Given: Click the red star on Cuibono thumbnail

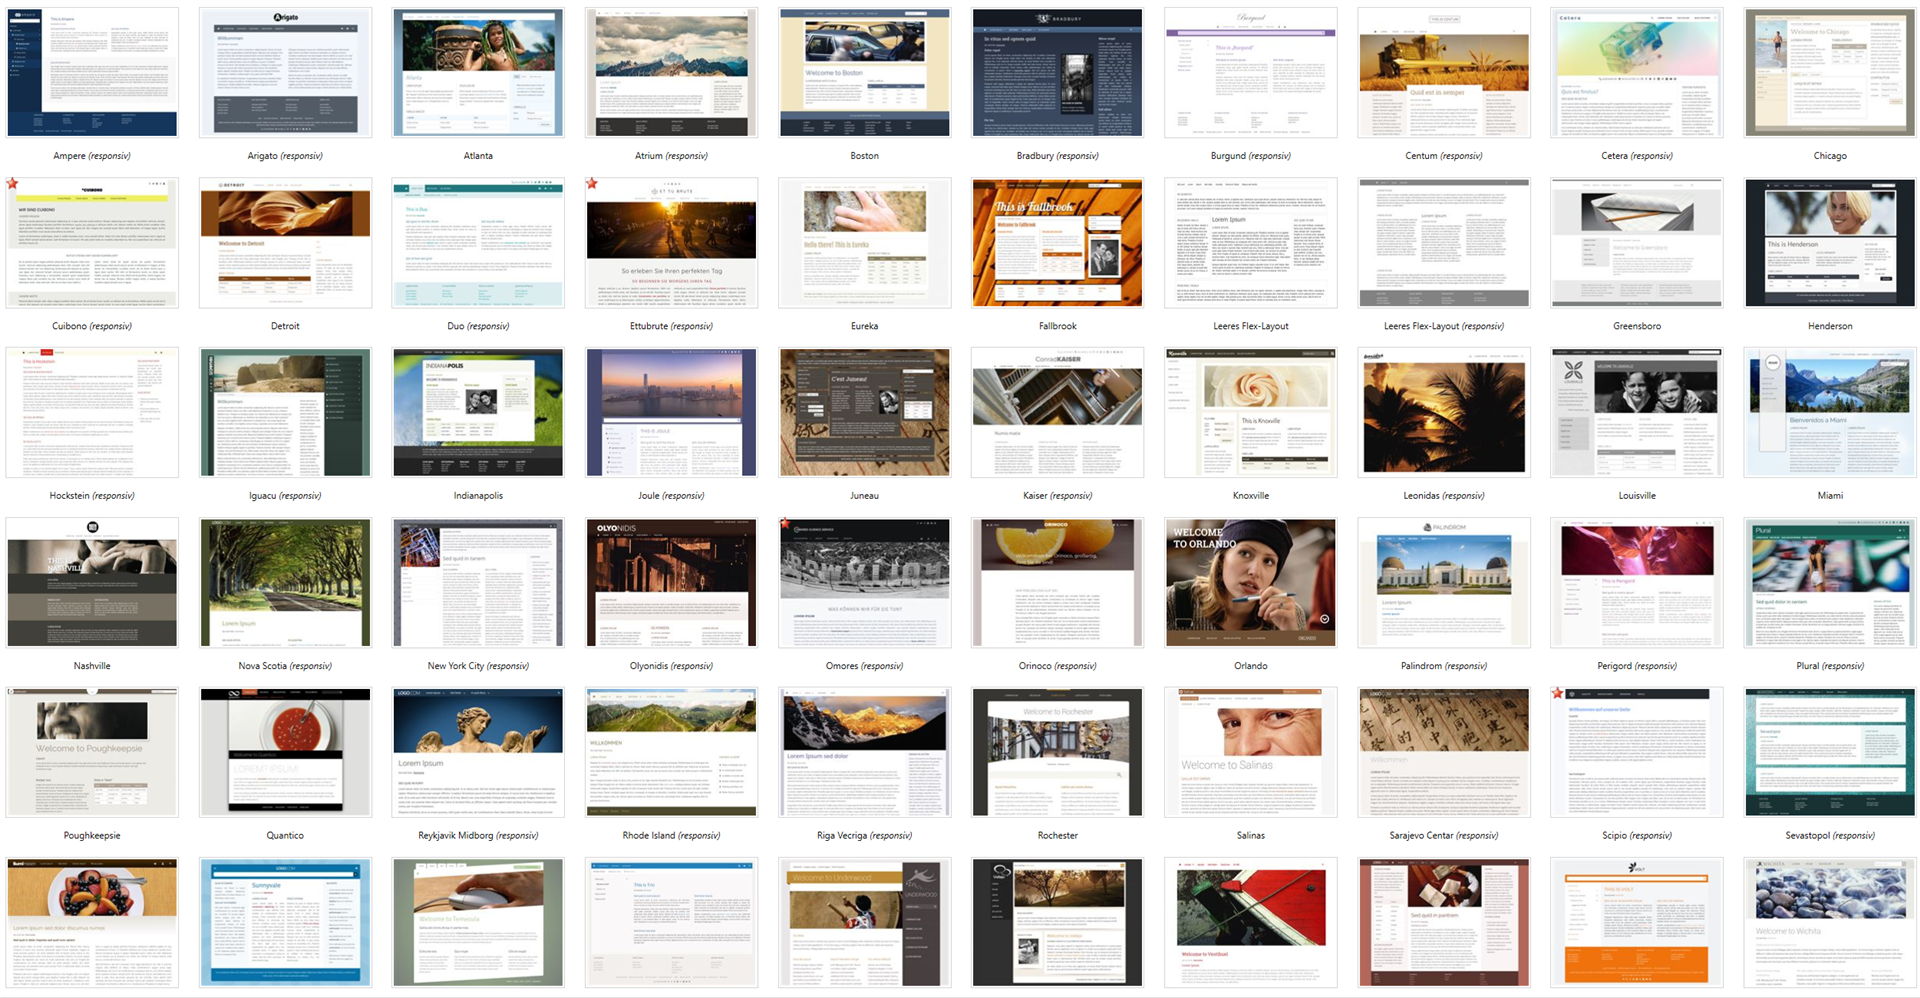Looking at the screenshot, I should (x=13, y=184).
